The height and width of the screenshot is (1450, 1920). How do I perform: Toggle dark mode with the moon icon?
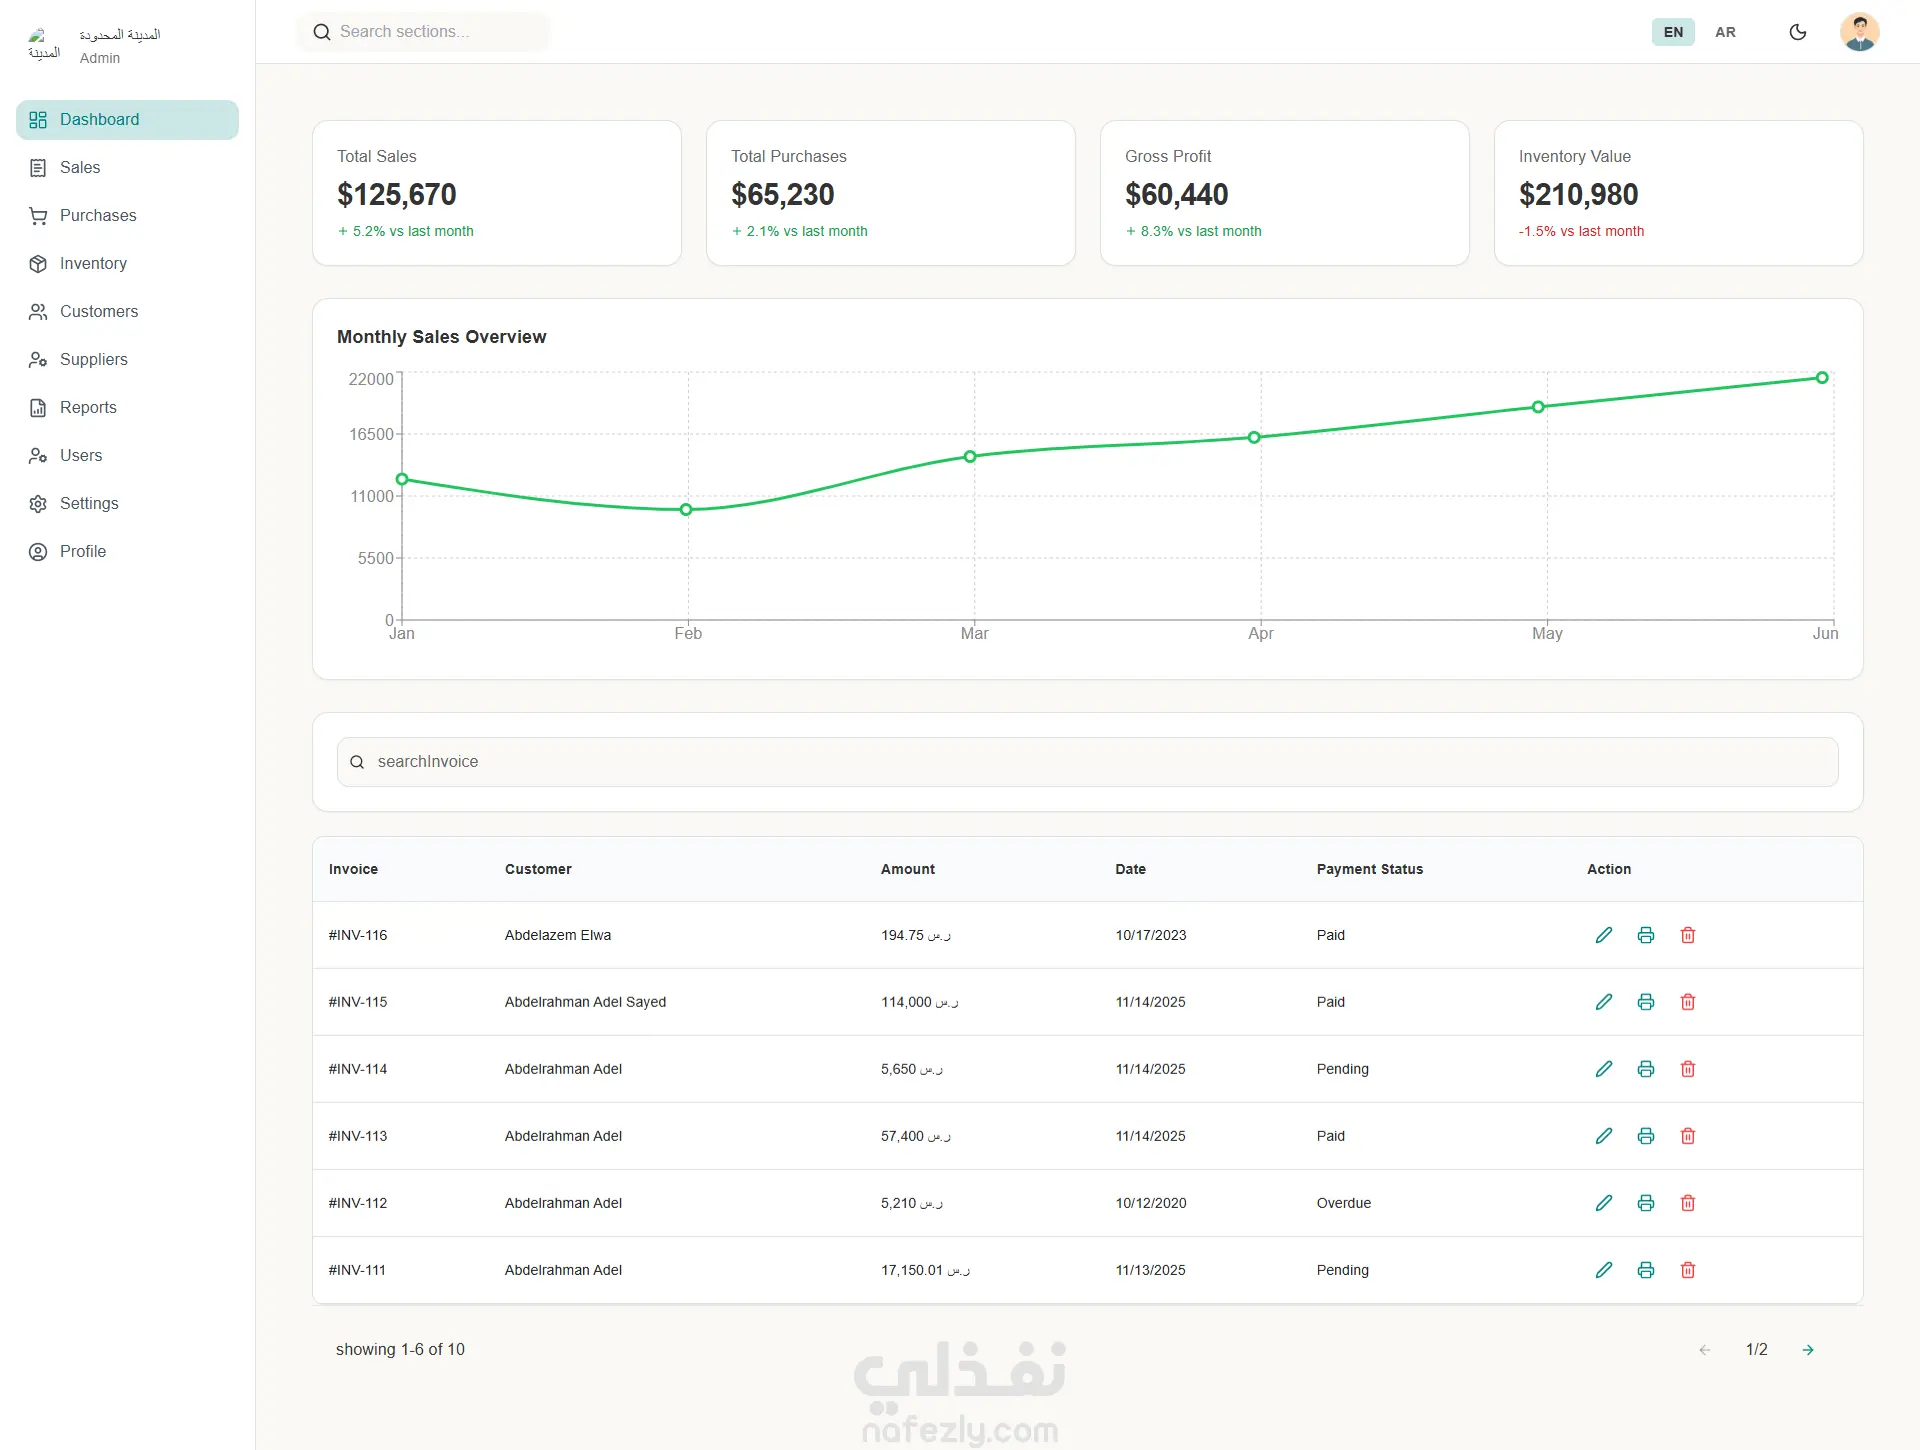1798,32
